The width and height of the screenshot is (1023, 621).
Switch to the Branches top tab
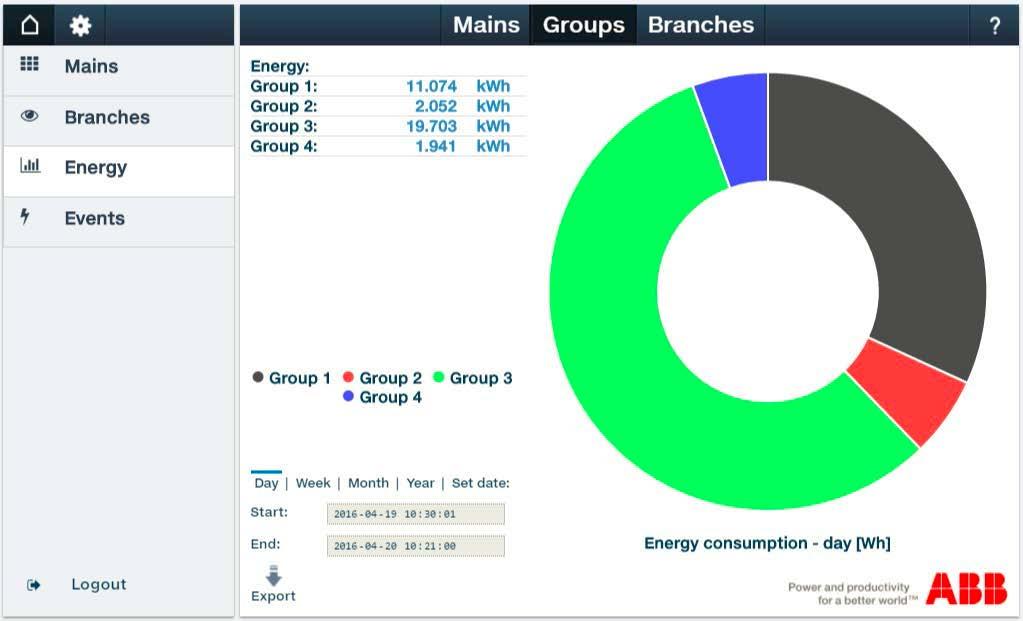click(x=701, y=25)
